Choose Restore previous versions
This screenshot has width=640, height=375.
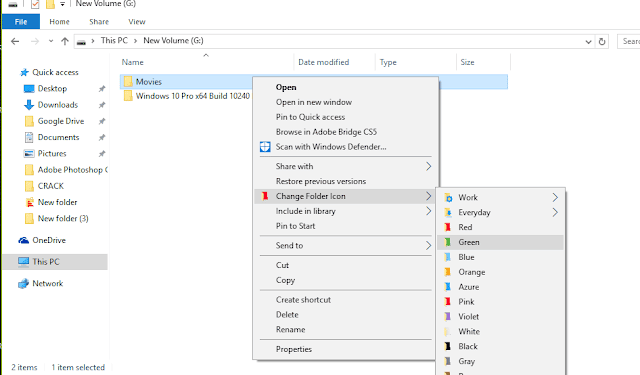coord(345,181)
